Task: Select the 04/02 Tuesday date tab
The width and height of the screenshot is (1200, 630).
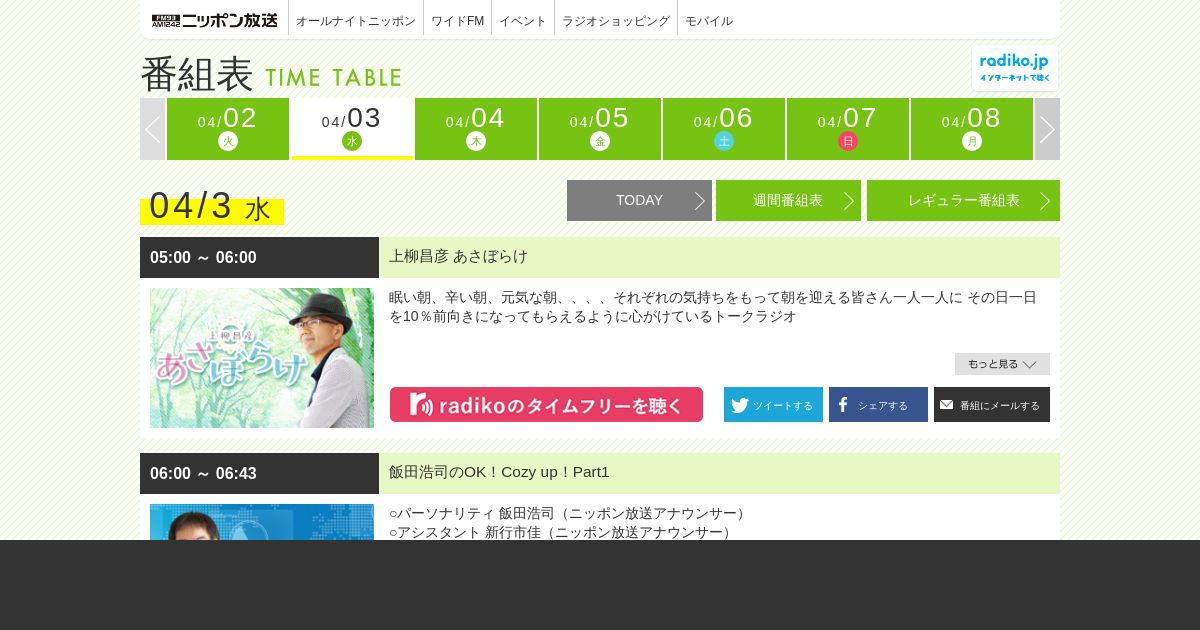Action: (x=228, y=129)
